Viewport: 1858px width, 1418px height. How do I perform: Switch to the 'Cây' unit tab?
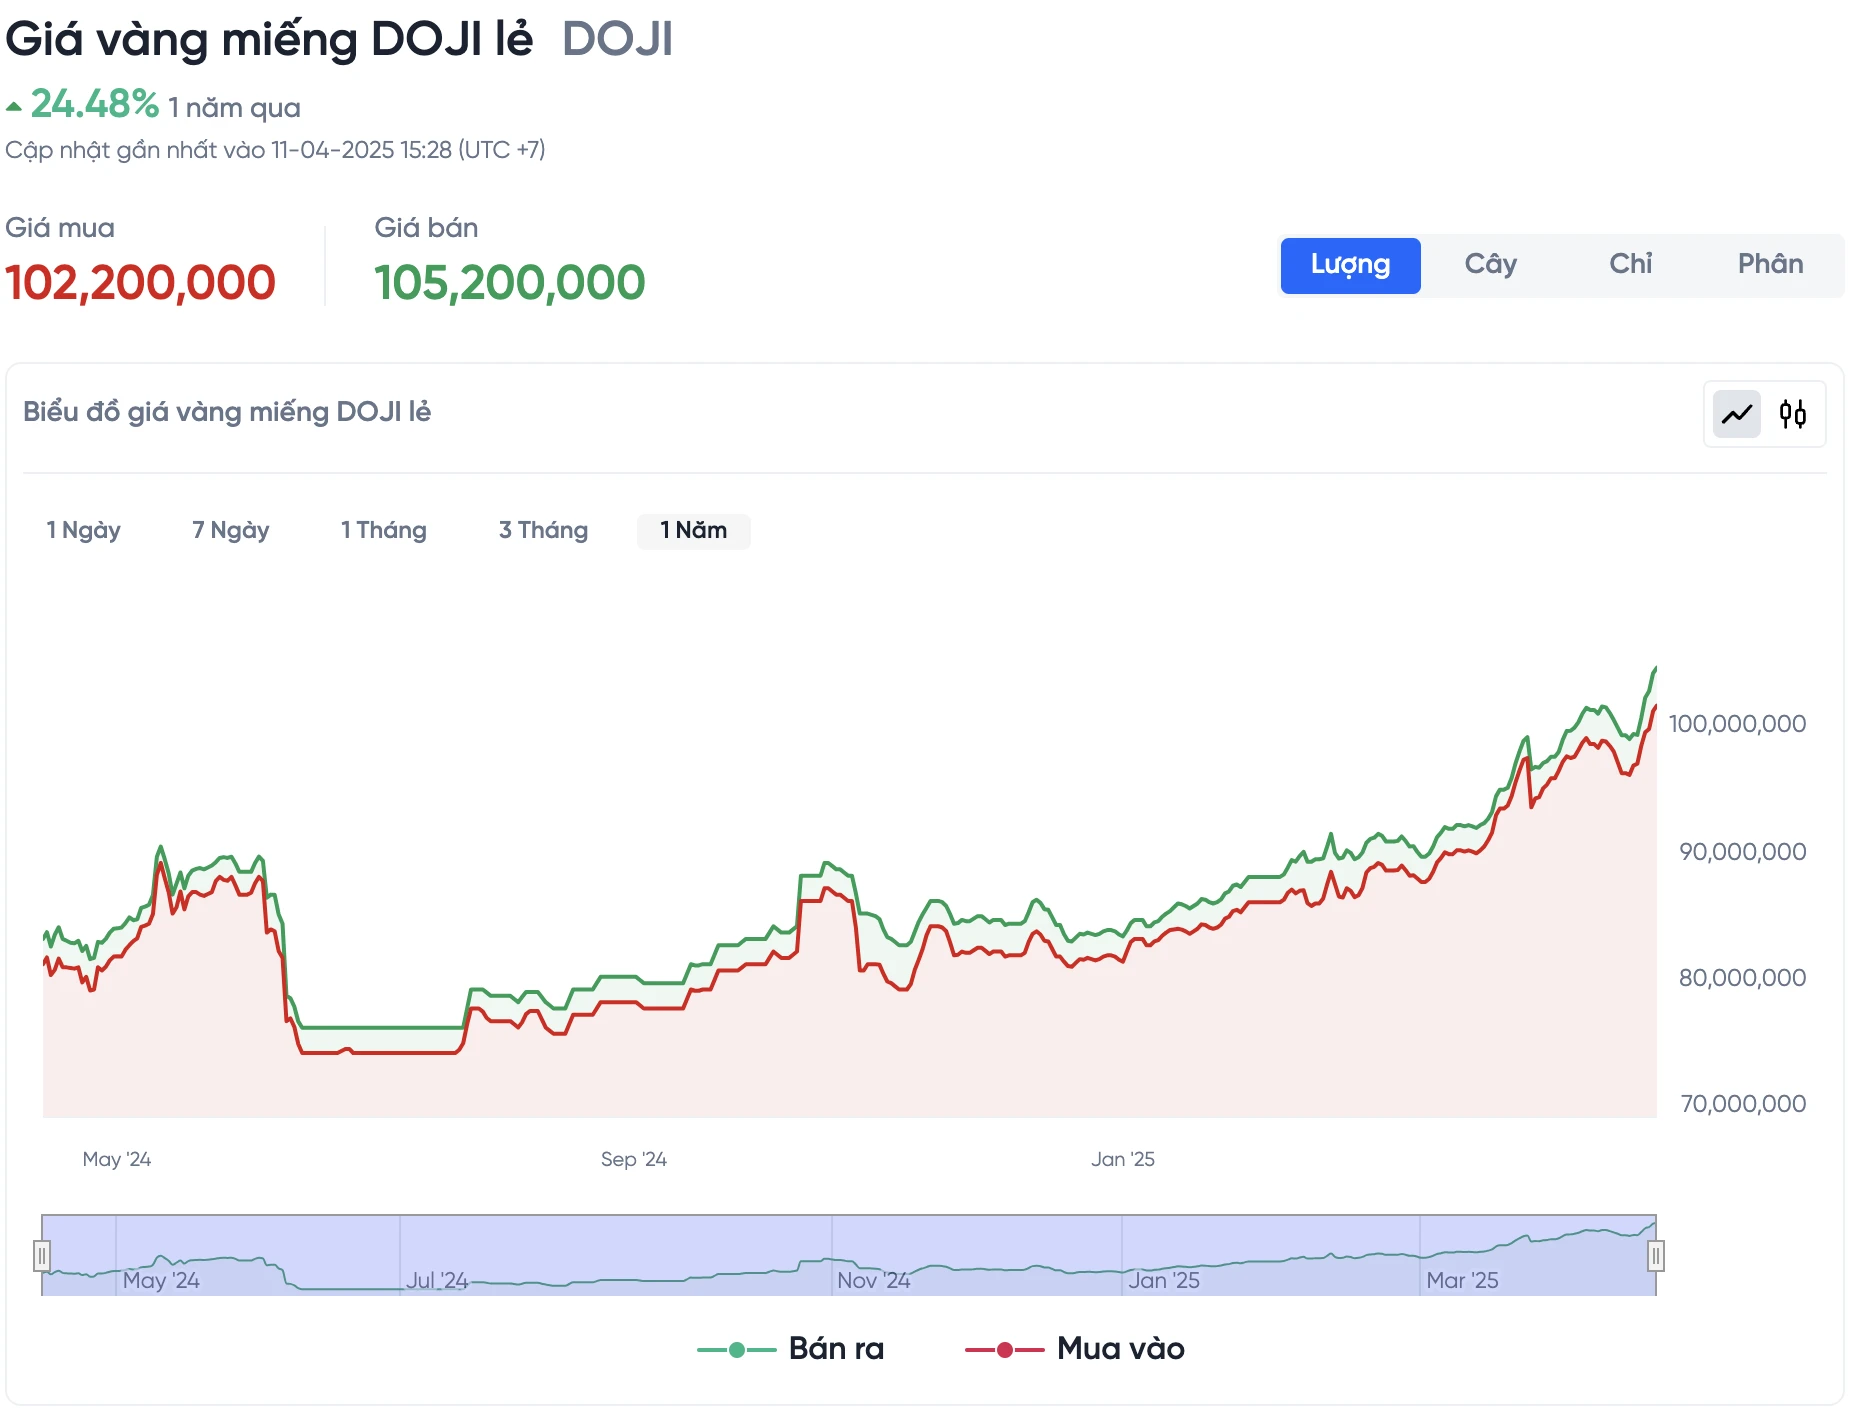(x=1490, y=263)
